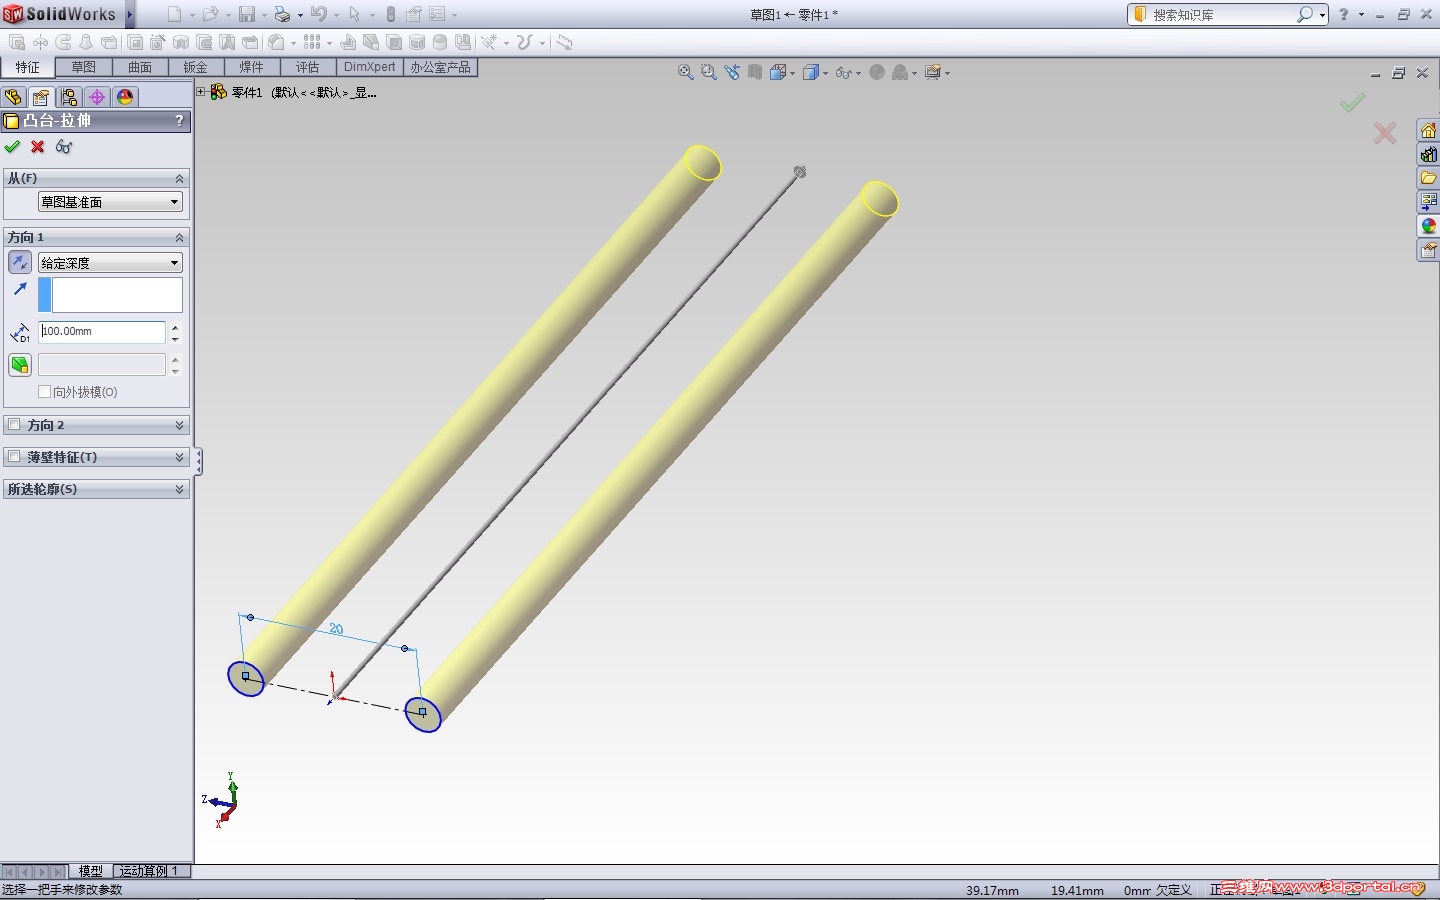The width and height of the screenshot is (1440, 900).
Task: Click Zoom to Fit icon
Action: click(686, 72)
